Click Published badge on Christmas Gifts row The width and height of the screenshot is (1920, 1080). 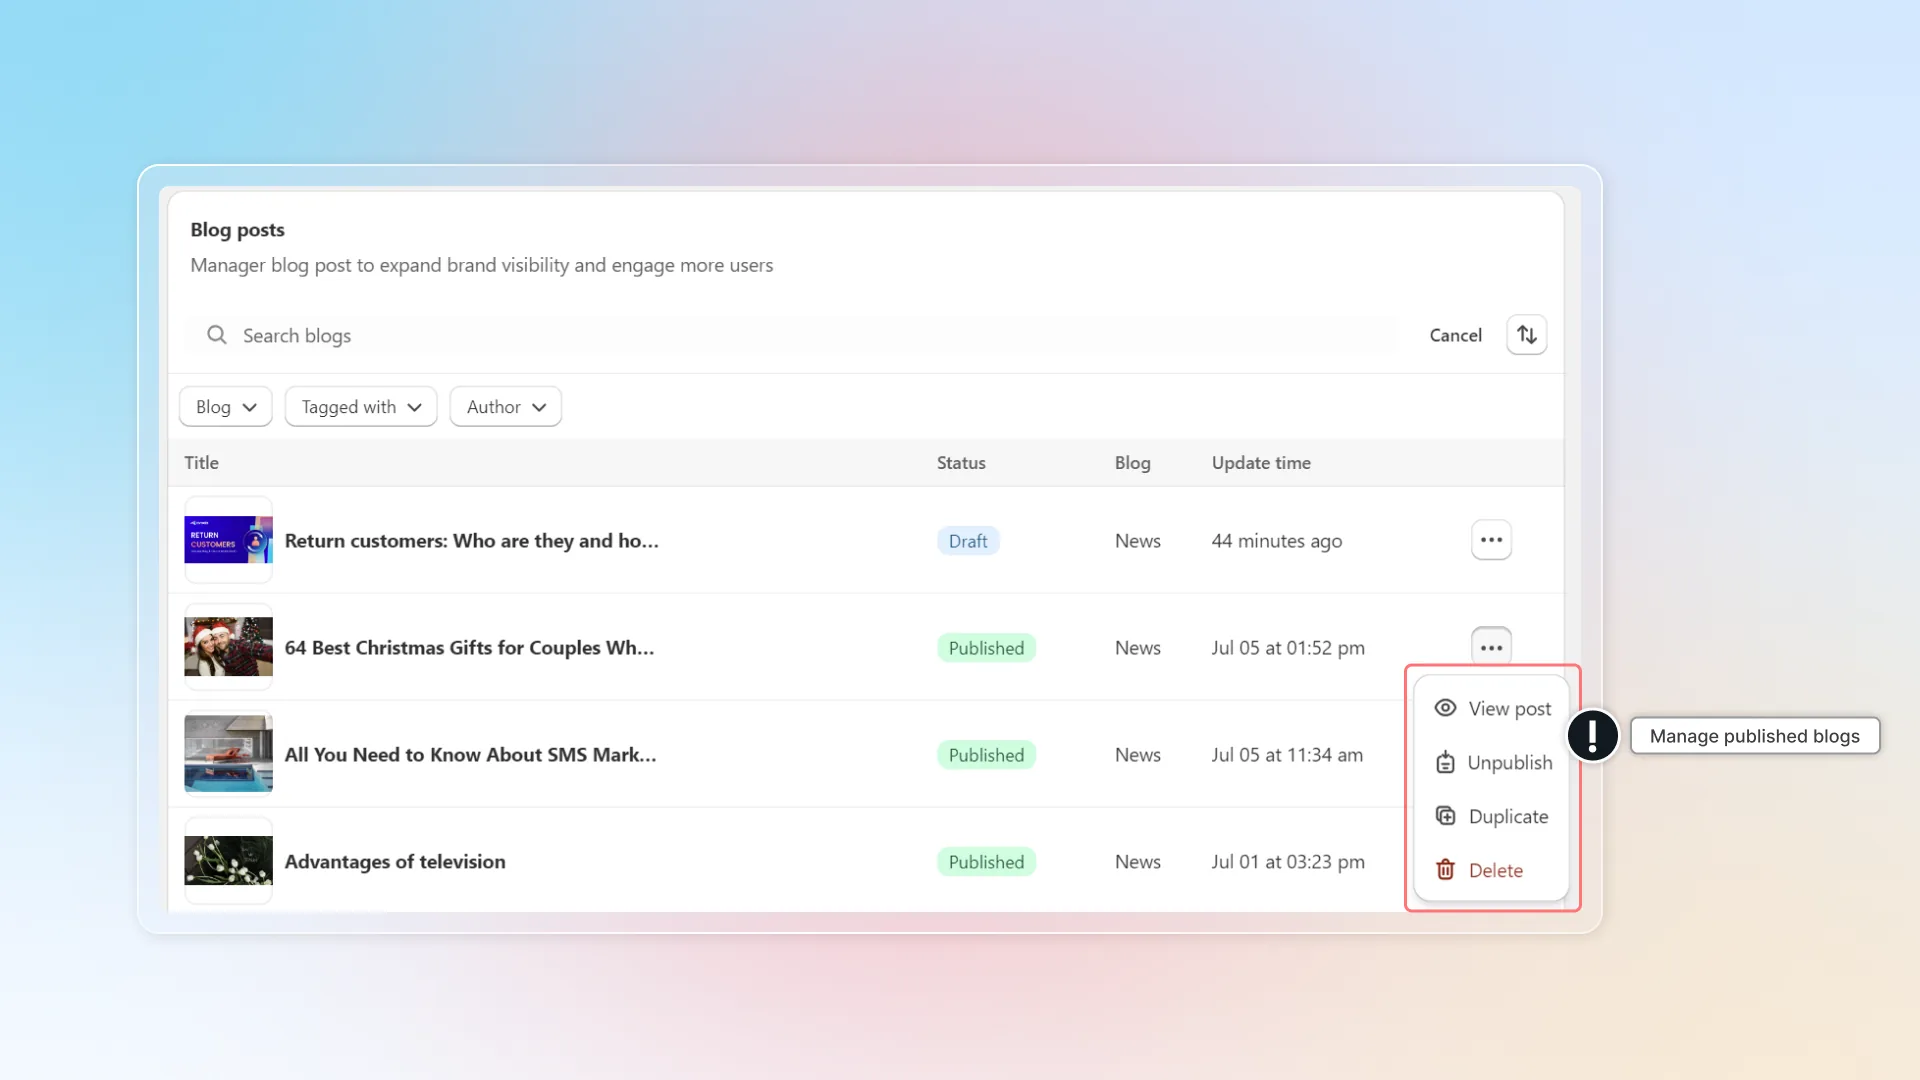click(986, 648)
